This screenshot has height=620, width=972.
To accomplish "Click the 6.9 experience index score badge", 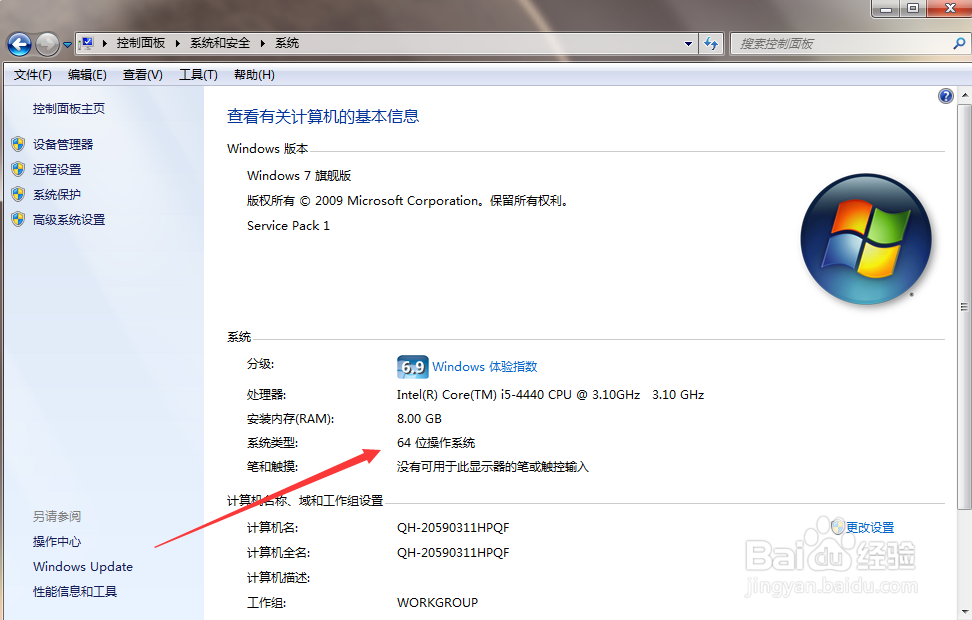I will [x=412, y=366].
